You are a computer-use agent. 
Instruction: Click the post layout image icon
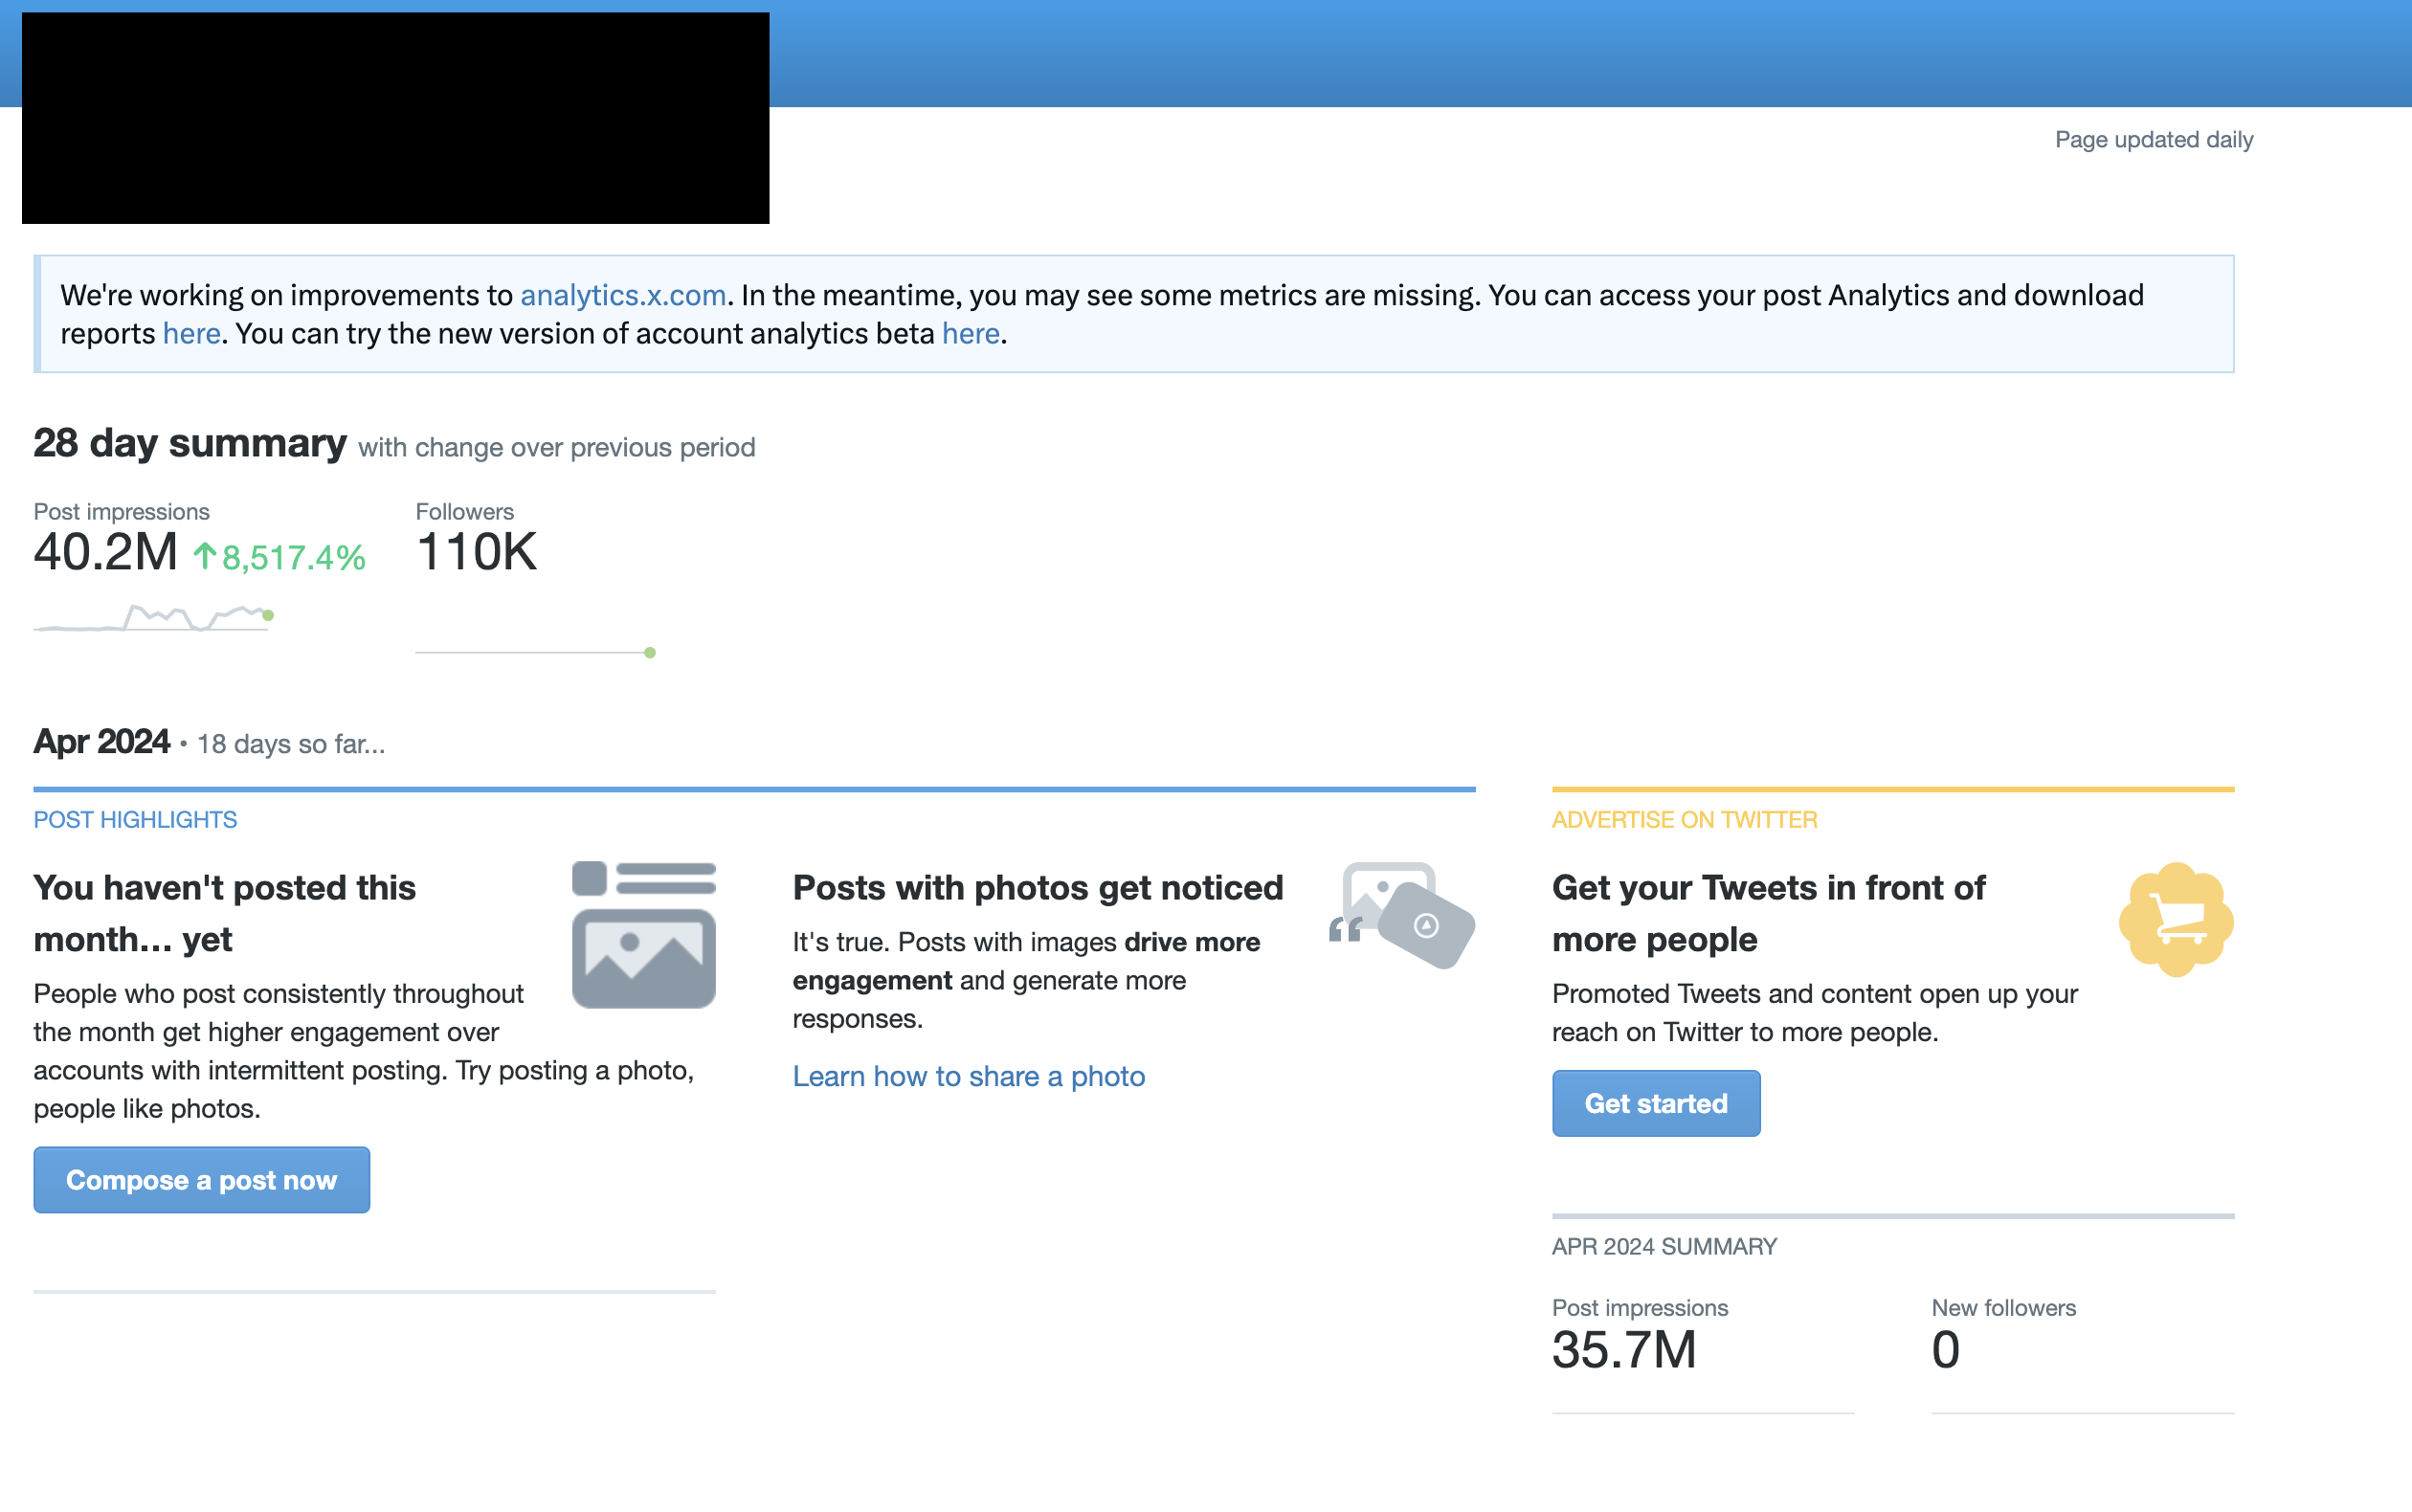click(643, 934)
